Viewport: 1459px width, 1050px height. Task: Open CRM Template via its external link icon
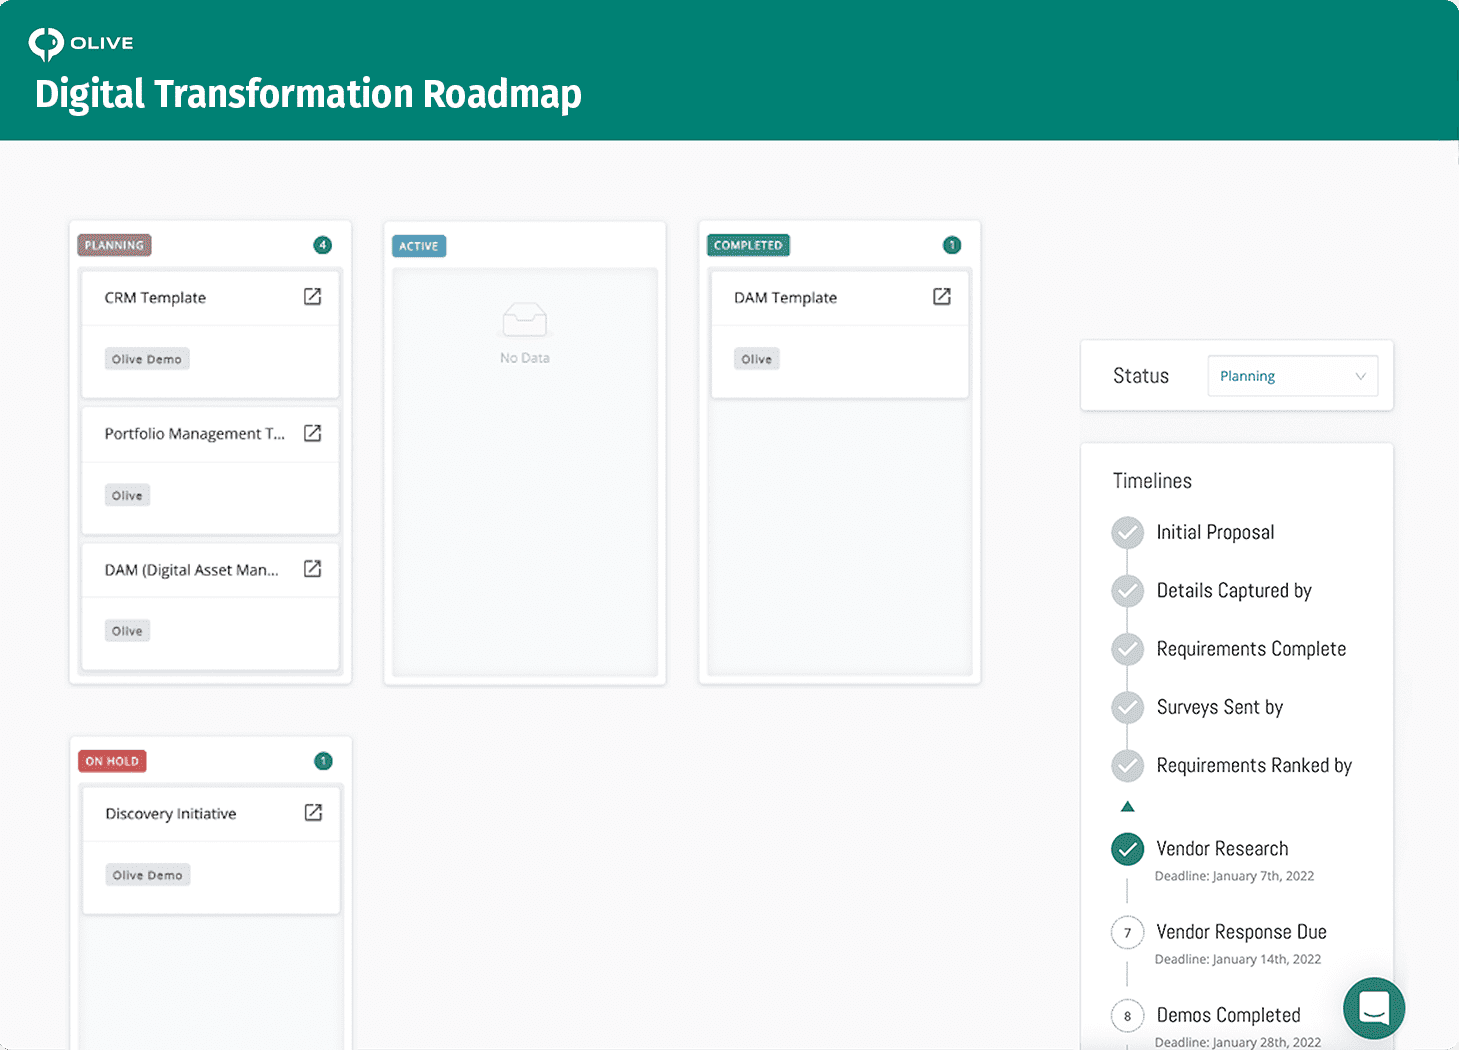click(x=312, y=296)
